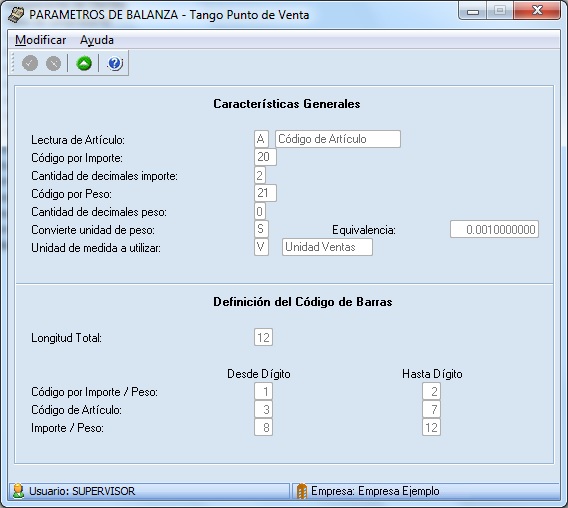
Task: Click the building icon beside Empresa
Action: click(302, 491)
